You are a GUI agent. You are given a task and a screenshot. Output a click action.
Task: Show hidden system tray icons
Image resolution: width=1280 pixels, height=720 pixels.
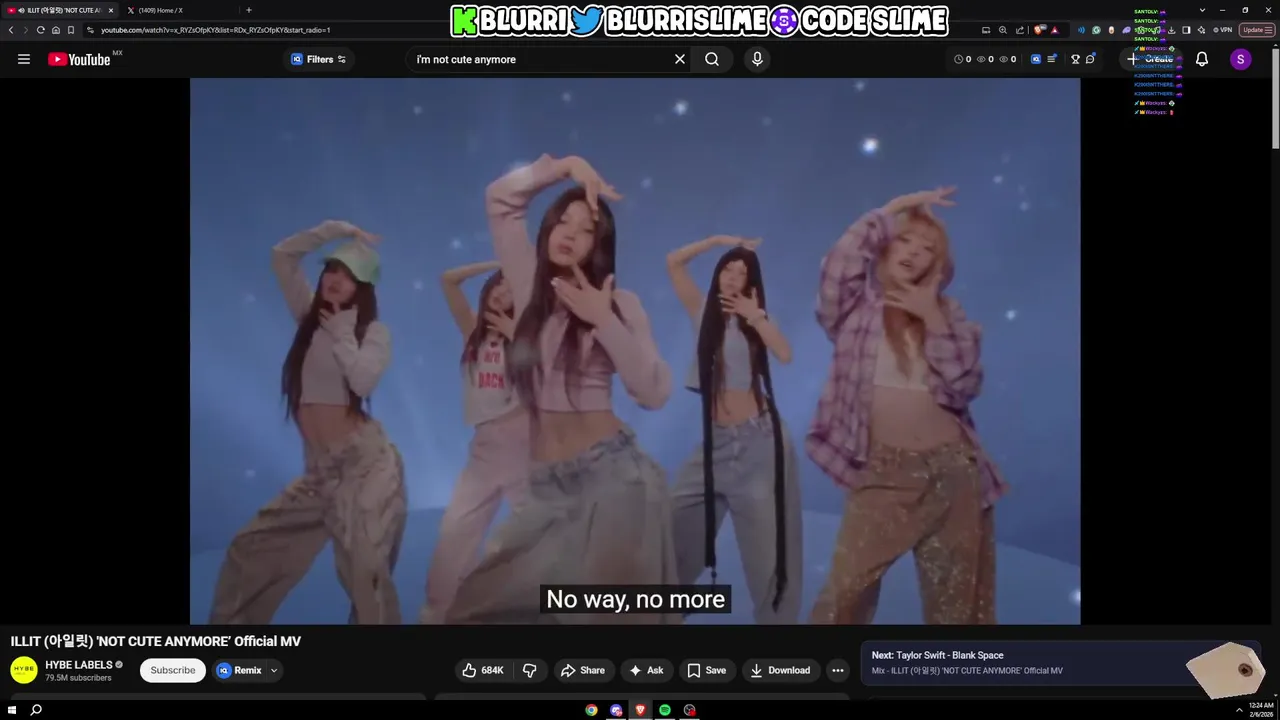(x=1240, y=710)
